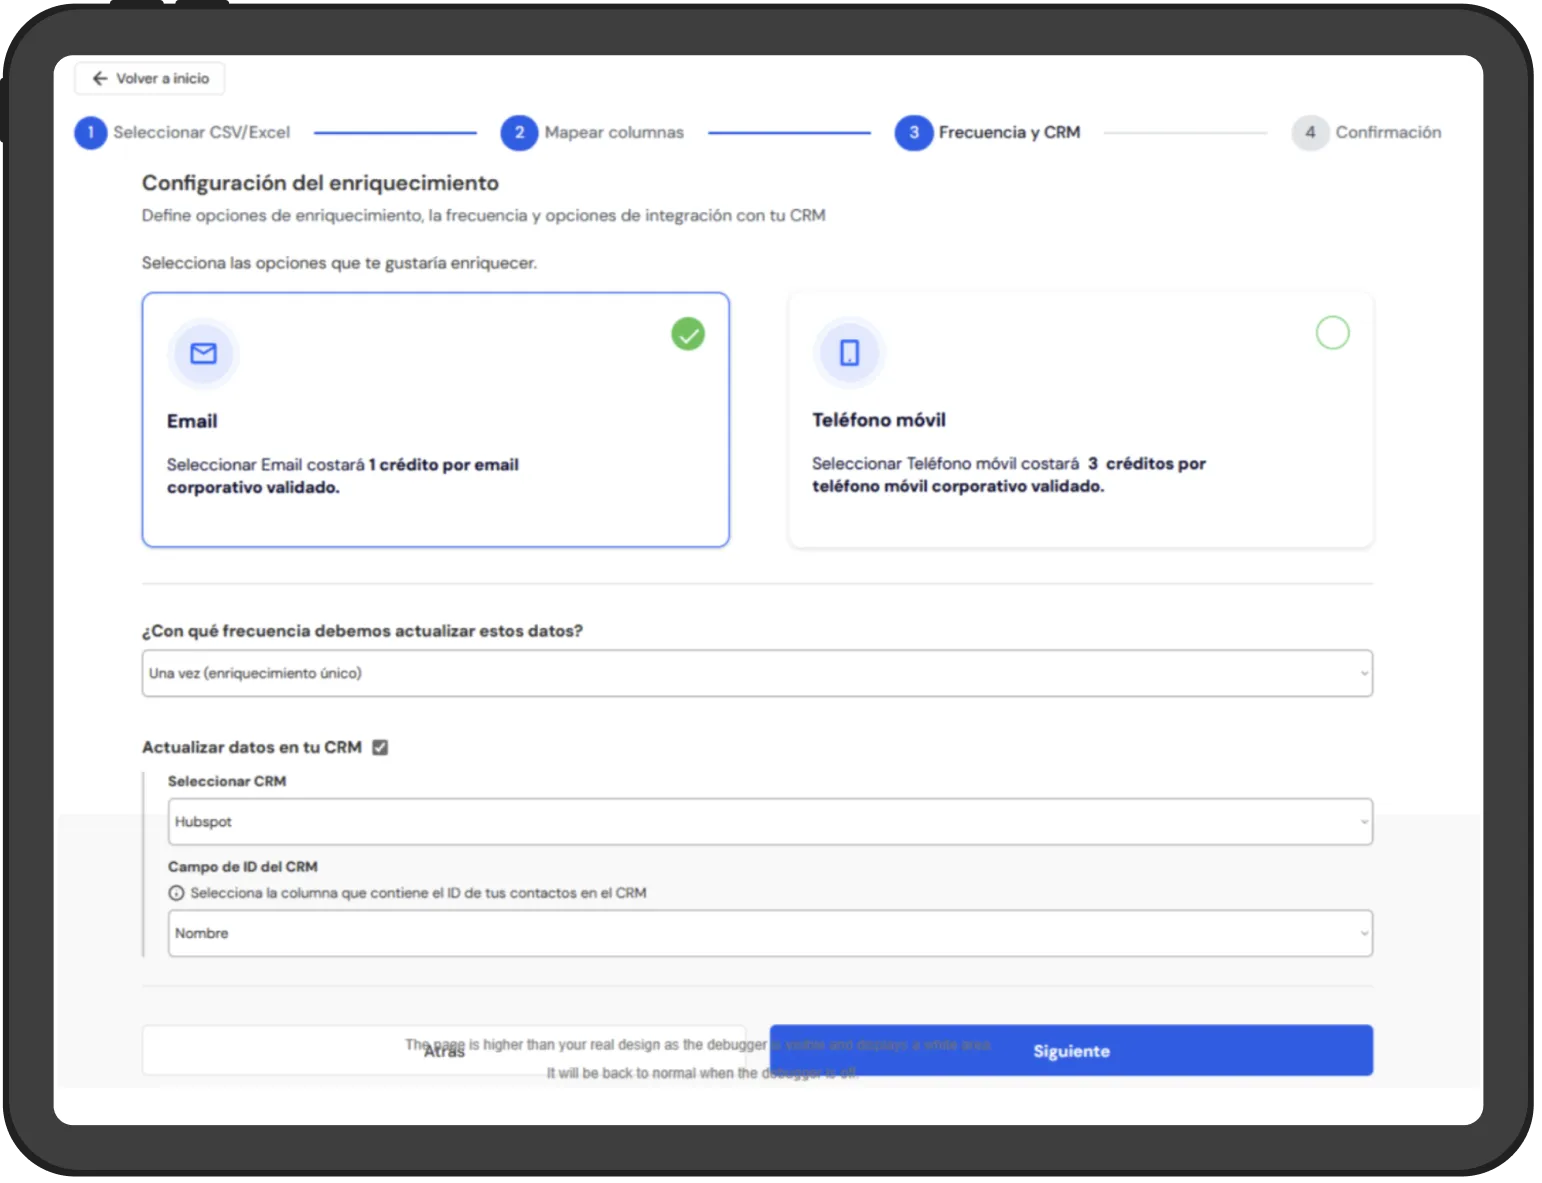1542x1183 pixels.
Task: Open the Seleccionar CRM dropdown showing Hubspot
Action: point(770,822)
